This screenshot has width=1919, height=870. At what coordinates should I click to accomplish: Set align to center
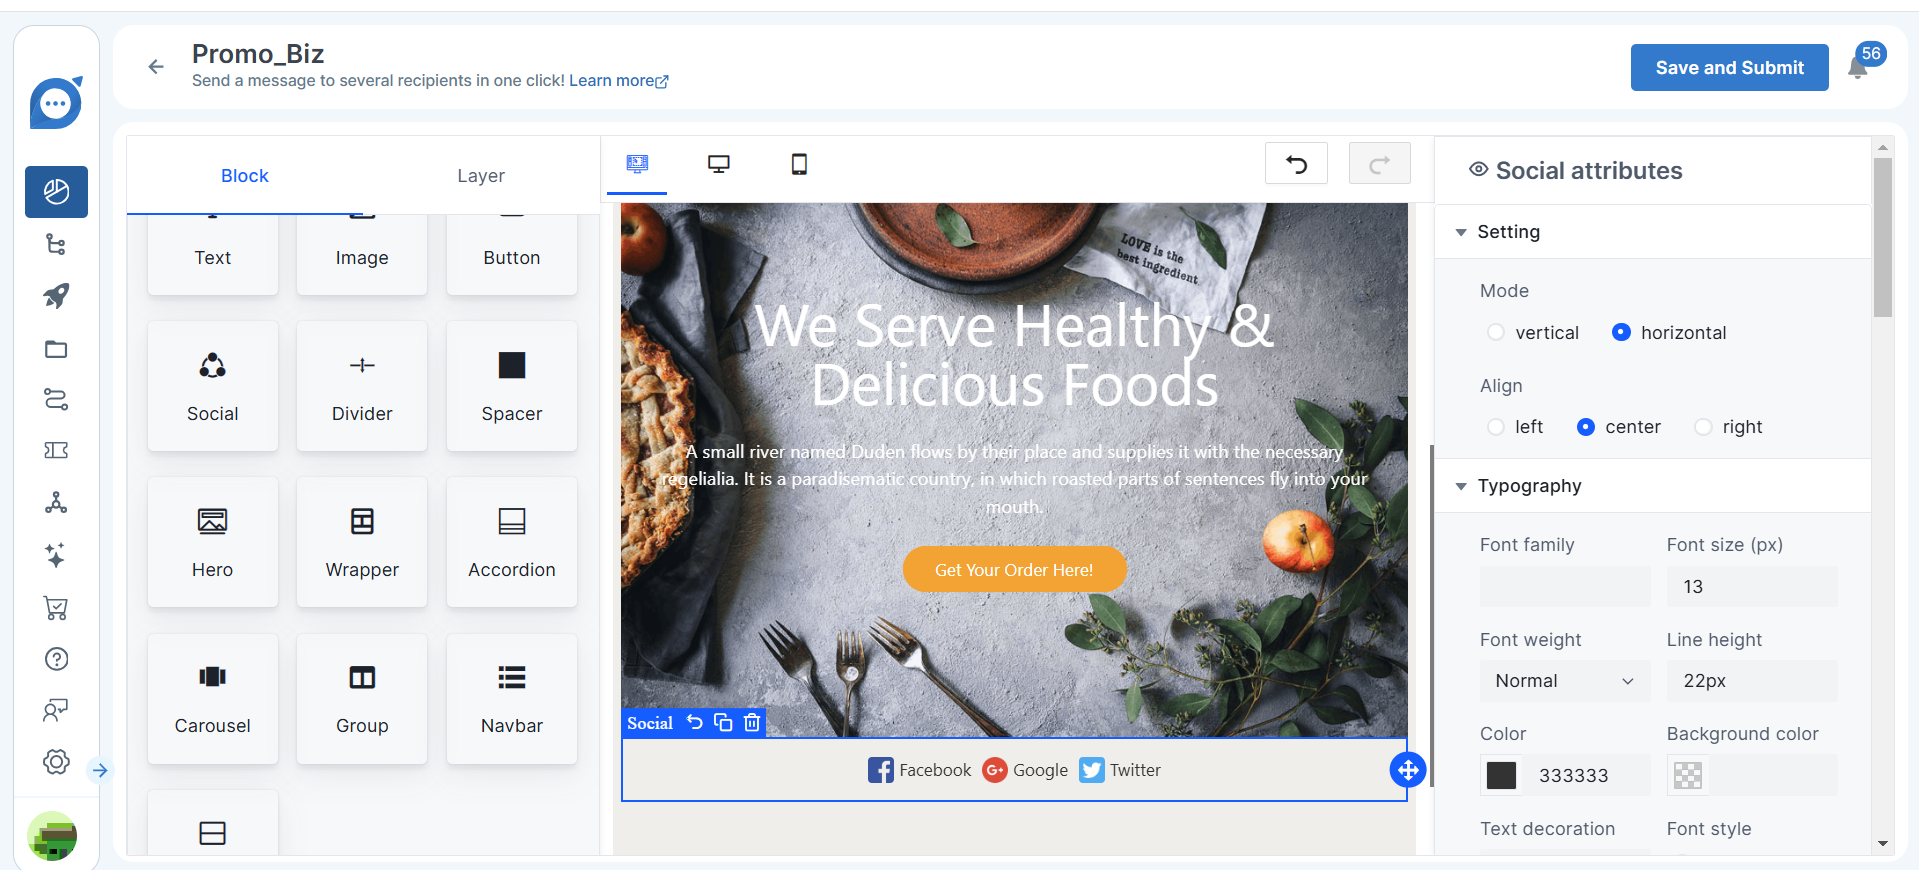pyautogui.click(x=1586, y=427)
